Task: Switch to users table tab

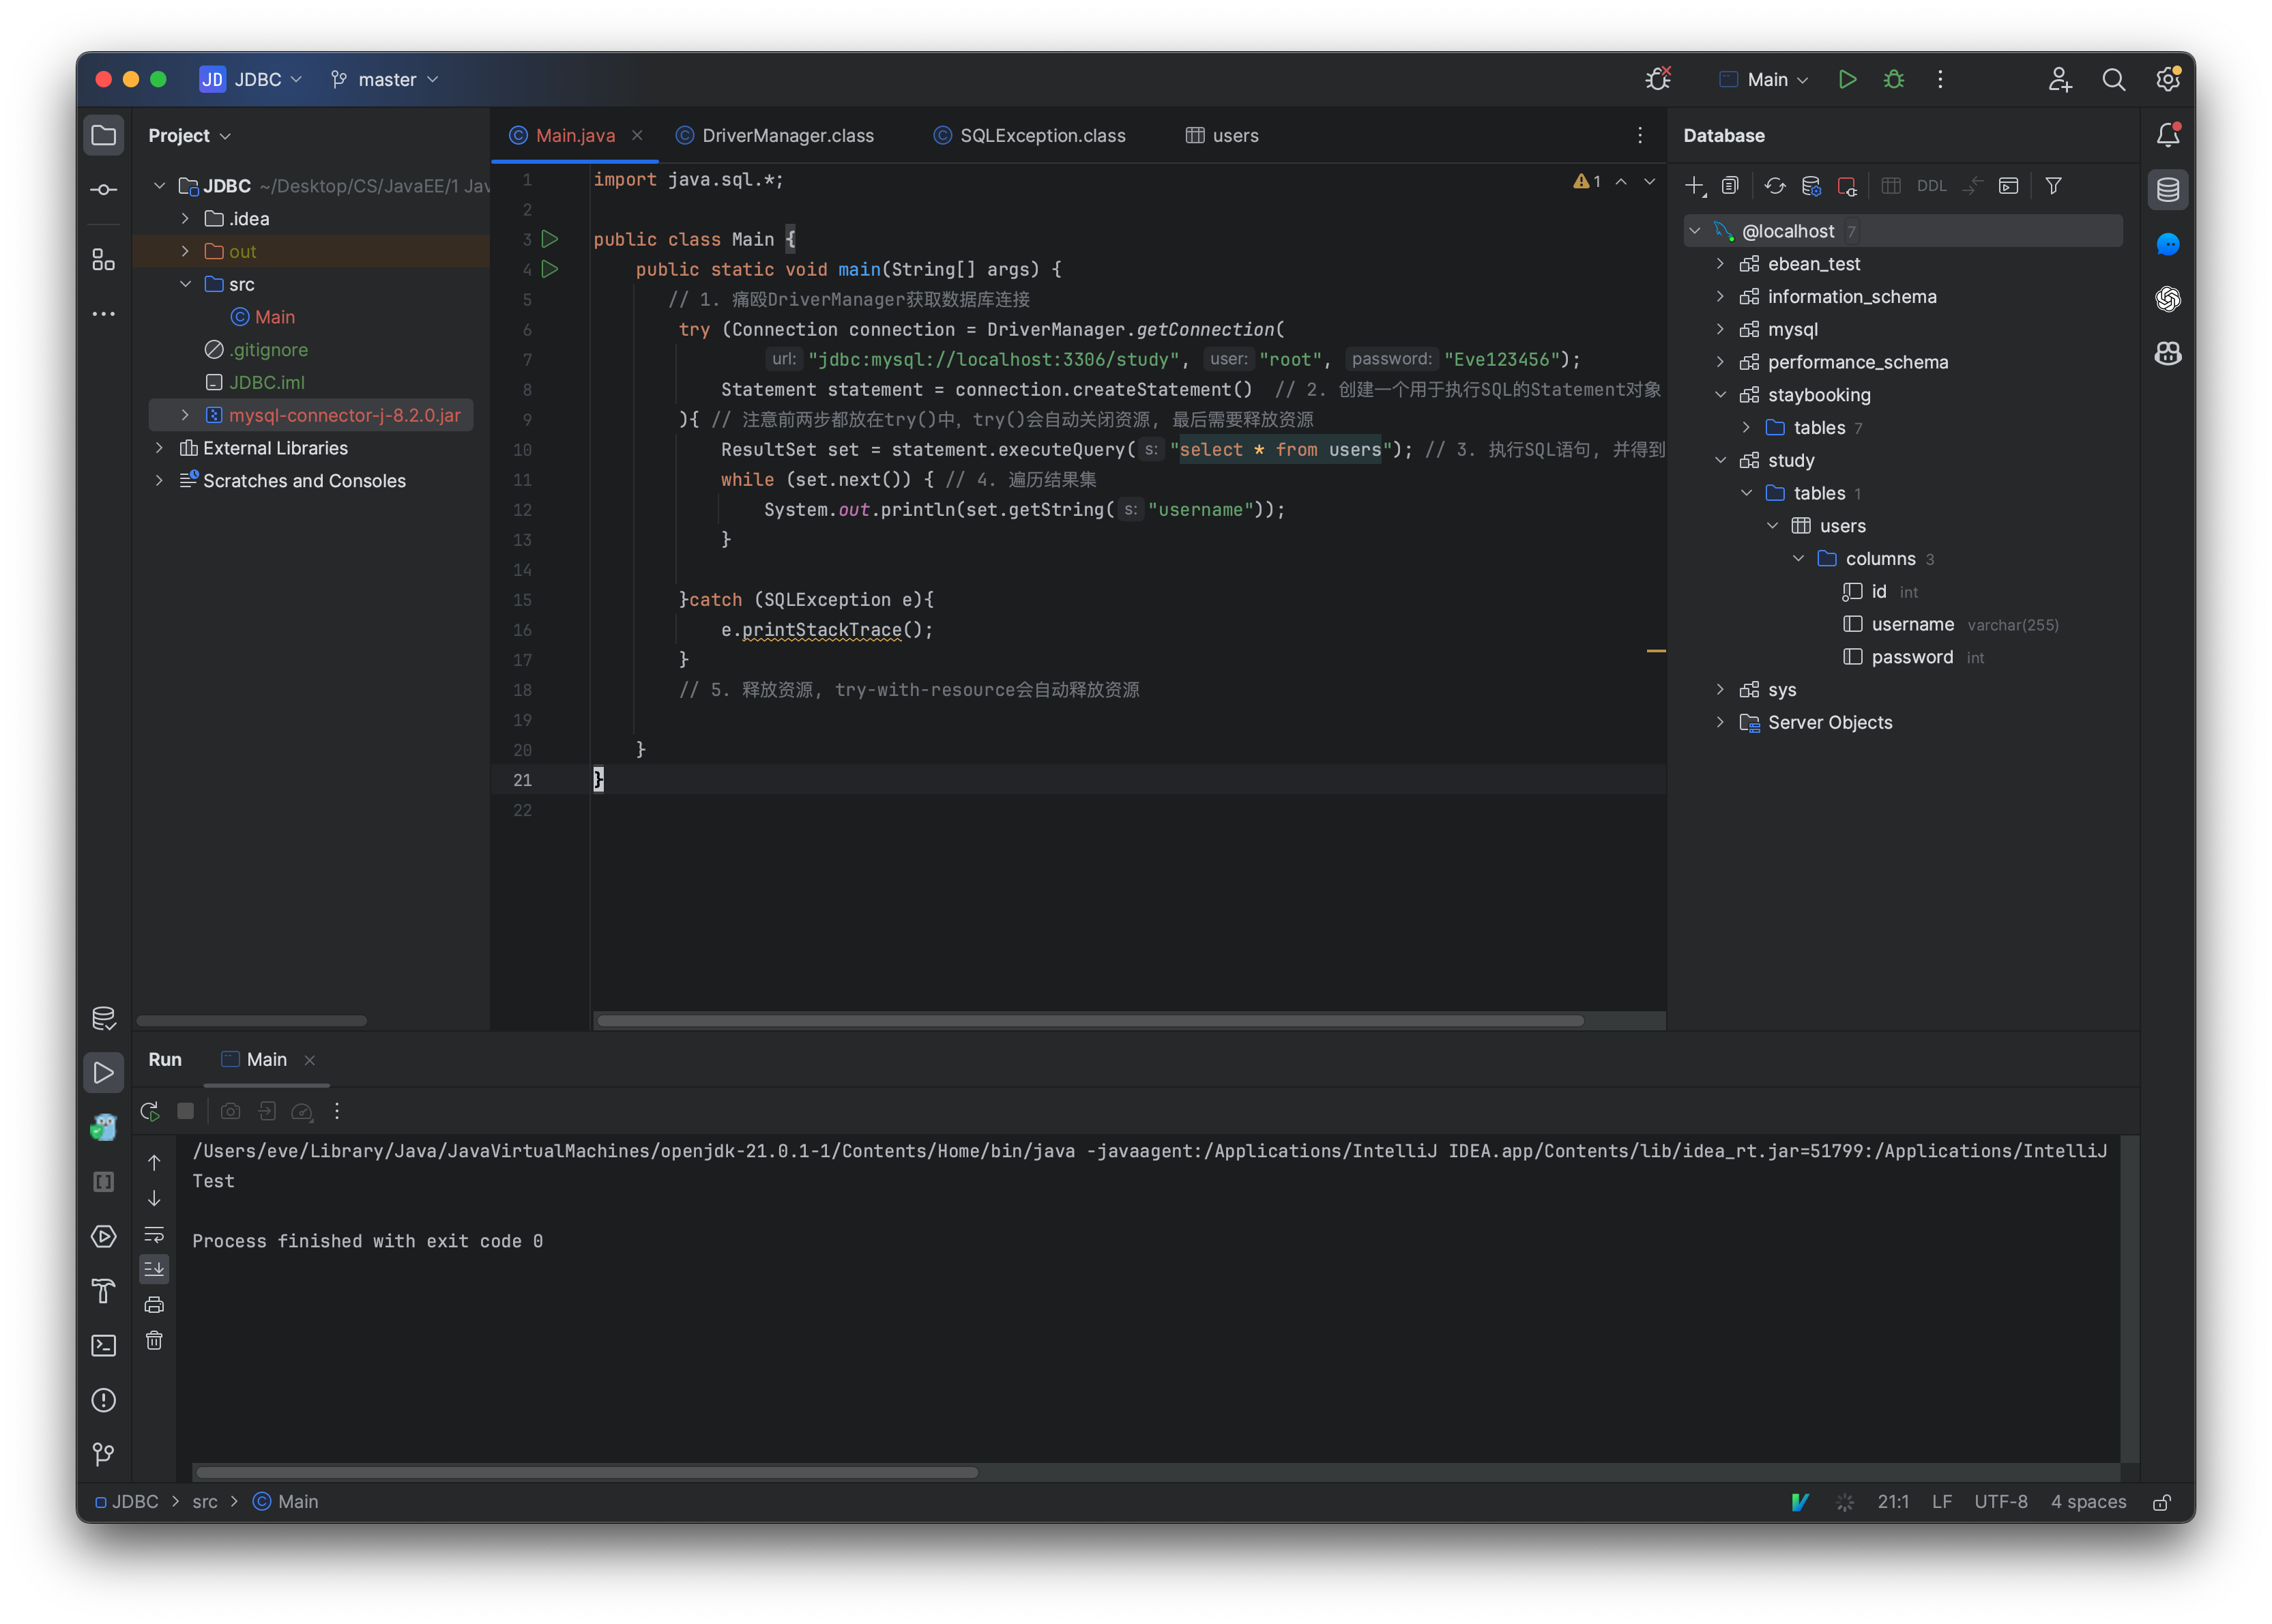Action: (x=1222, y=135)
